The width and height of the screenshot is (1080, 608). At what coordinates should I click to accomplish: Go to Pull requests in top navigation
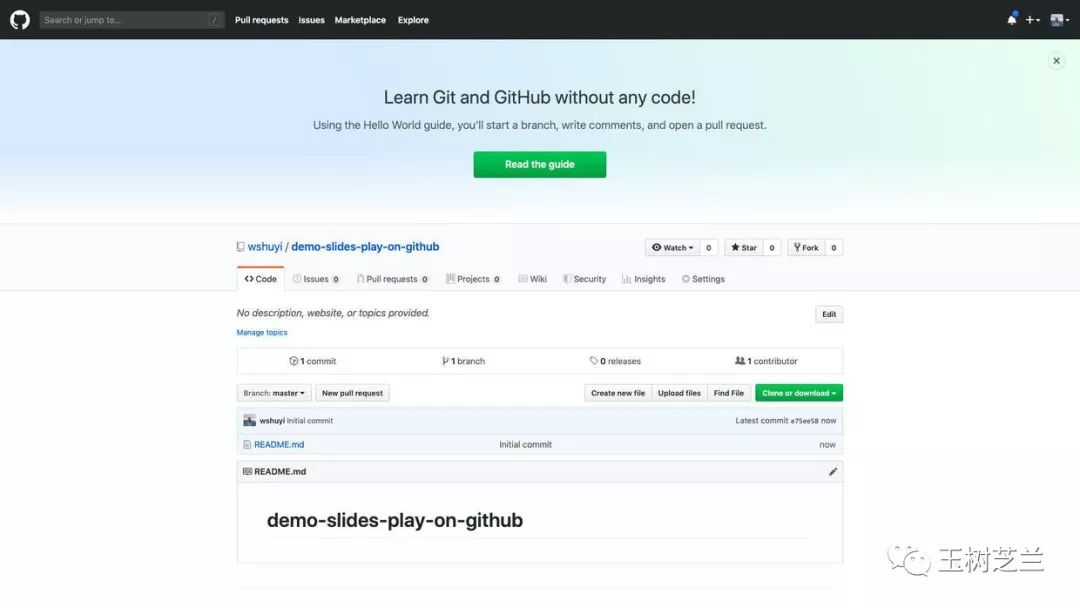click(x=262, y=20)
